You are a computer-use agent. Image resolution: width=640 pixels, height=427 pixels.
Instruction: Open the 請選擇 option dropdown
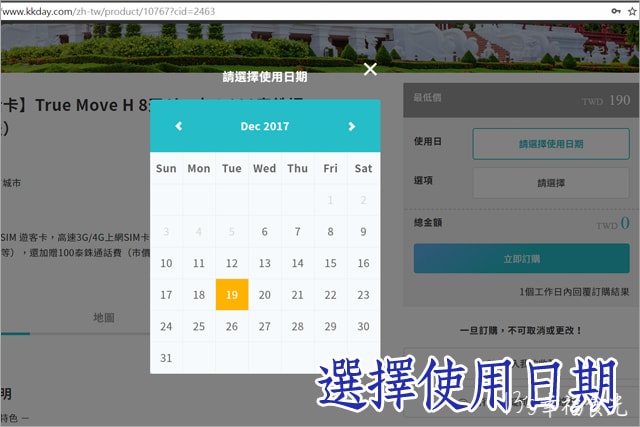551,183
